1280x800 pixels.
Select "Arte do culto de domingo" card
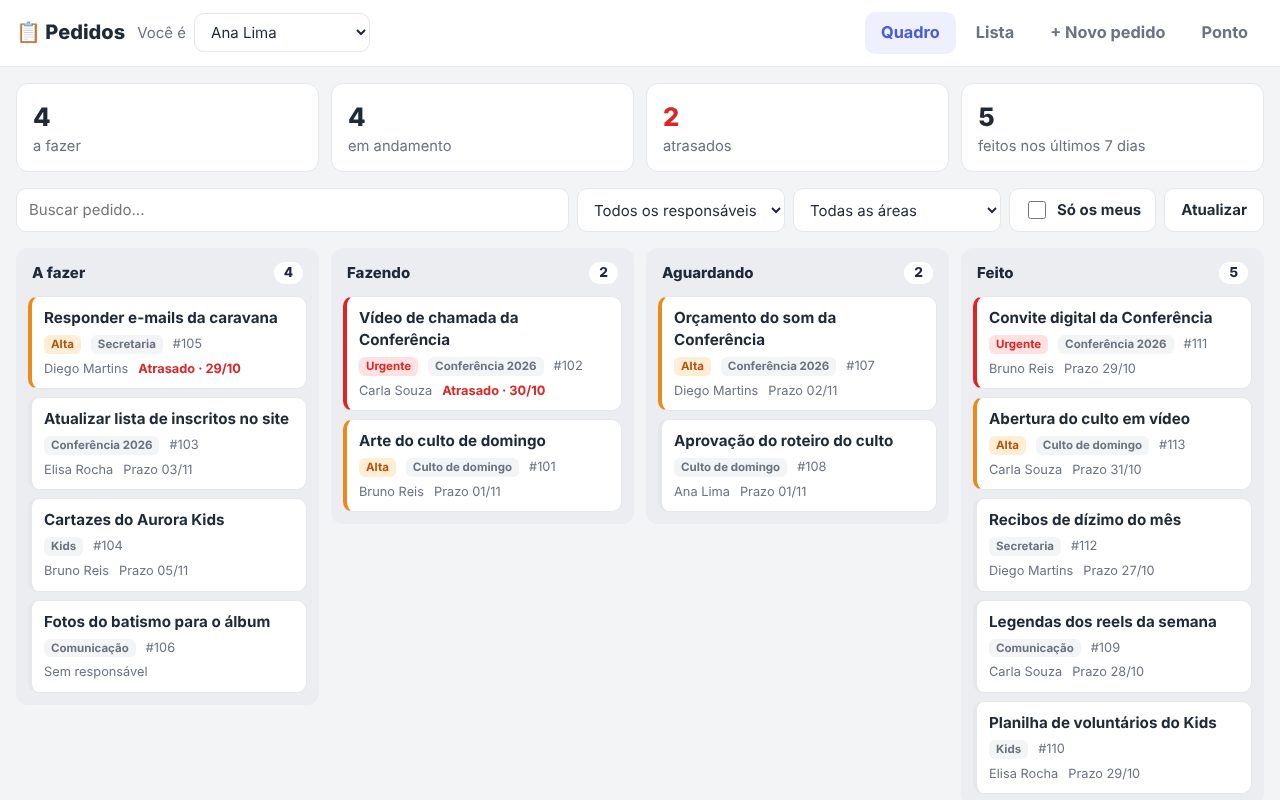coord(482,465)
